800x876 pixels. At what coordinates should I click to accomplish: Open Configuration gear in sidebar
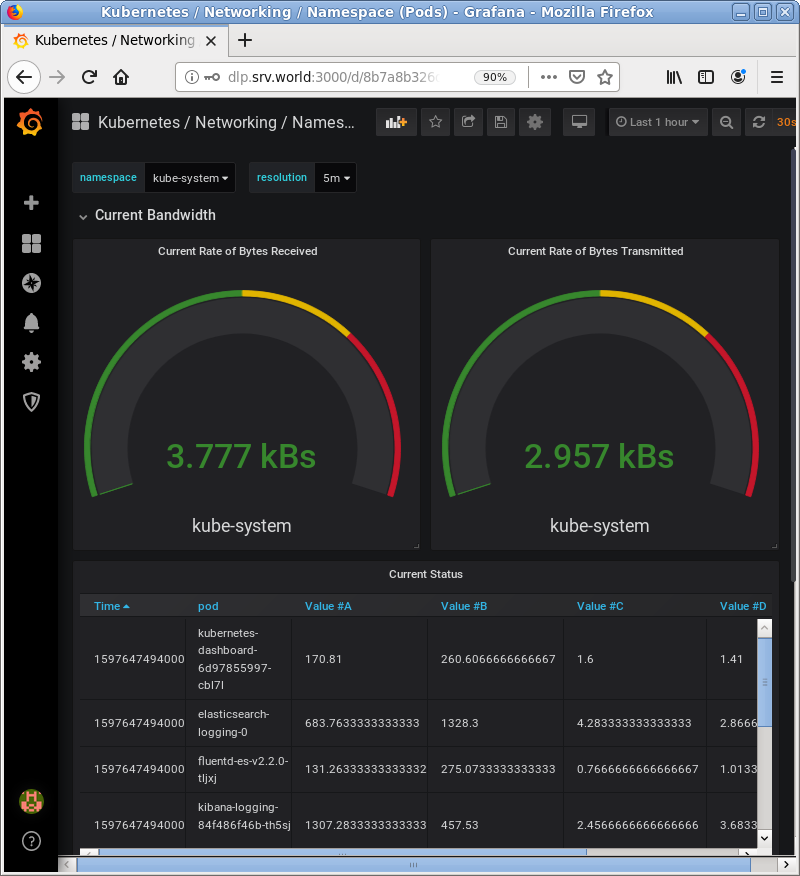click(31, 362)
